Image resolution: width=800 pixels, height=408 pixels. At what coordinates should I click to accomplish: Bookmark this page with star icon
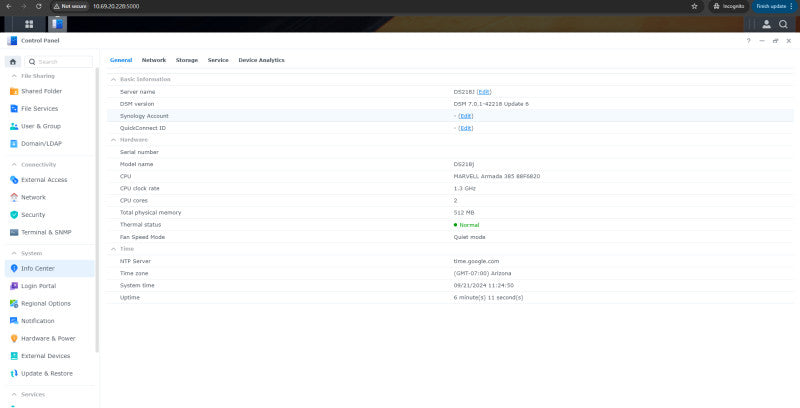pos(694,6)
